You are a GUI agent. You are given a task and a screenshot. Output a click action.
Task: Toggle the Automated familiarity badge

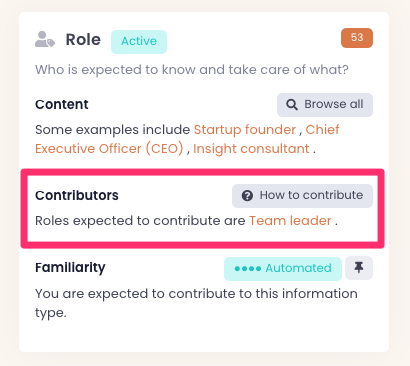pyautogui.click(x=283, y=268)
